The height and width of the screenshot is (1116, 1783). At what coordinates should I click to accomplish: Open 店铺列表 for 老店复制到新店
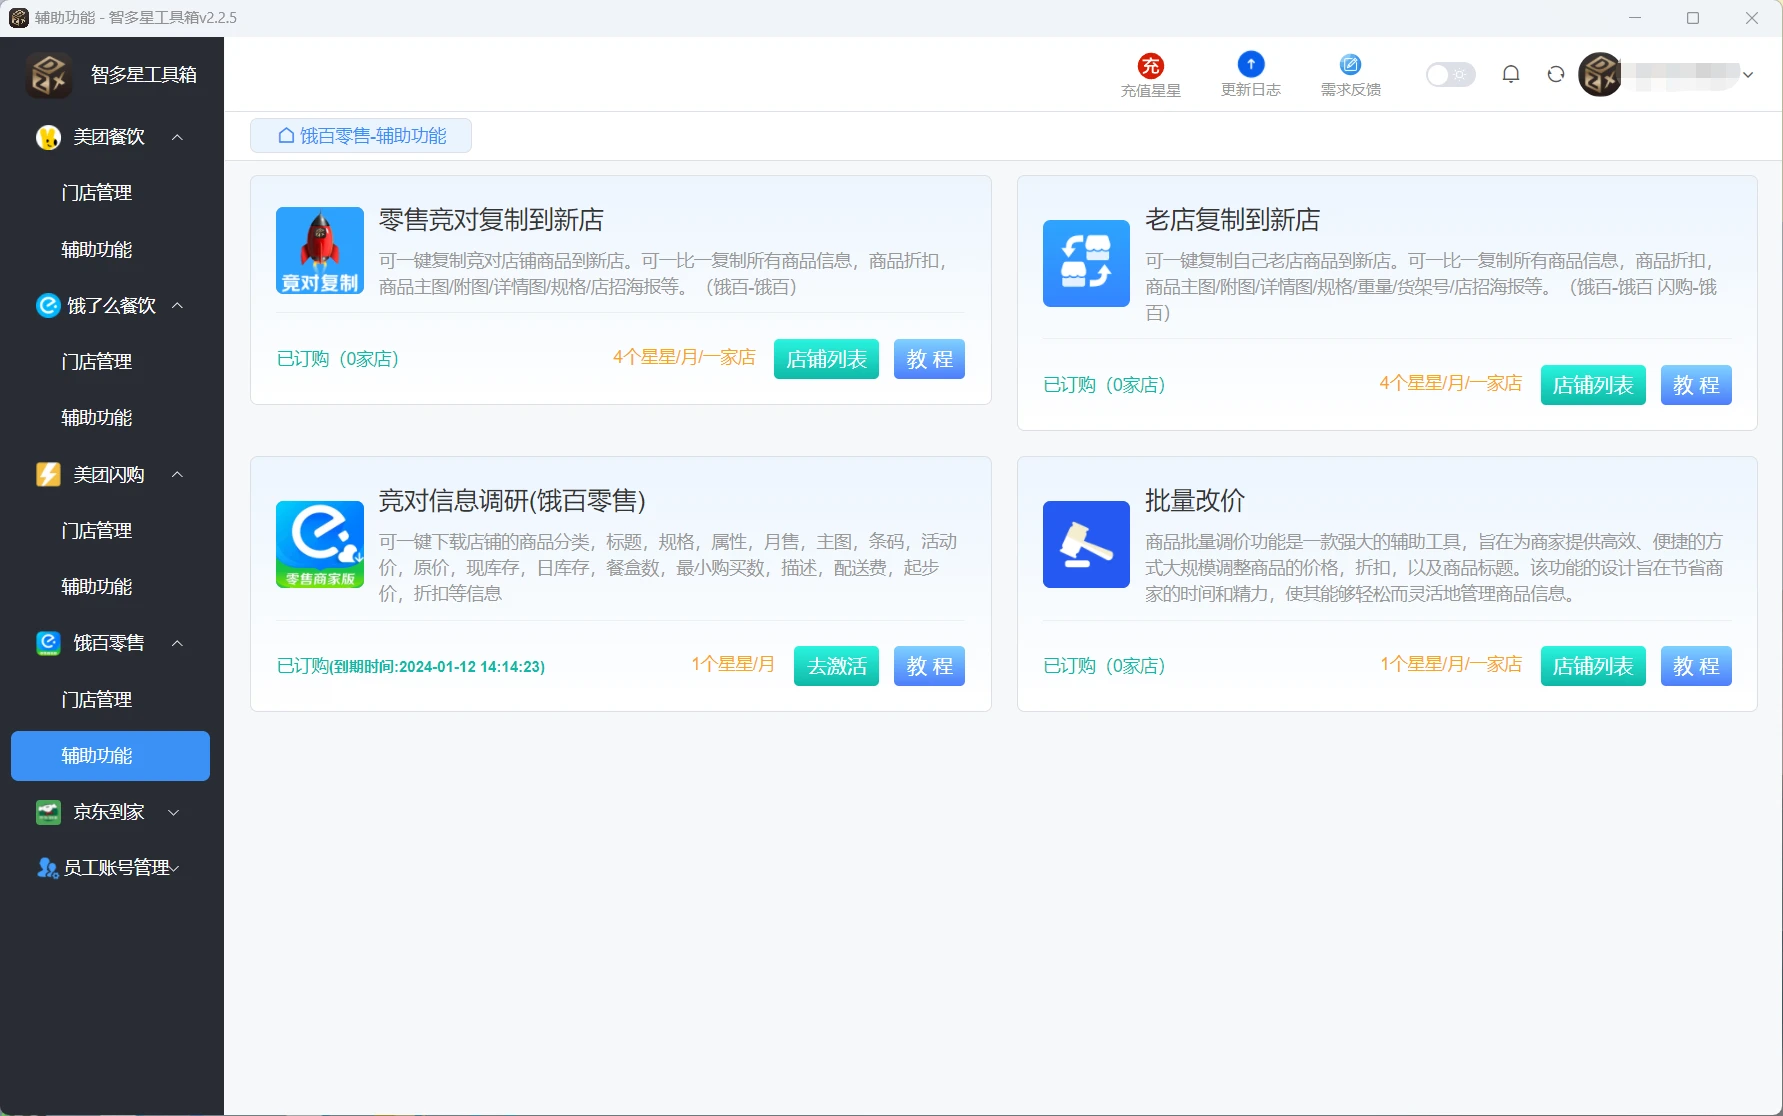[x=1593, y=385]
